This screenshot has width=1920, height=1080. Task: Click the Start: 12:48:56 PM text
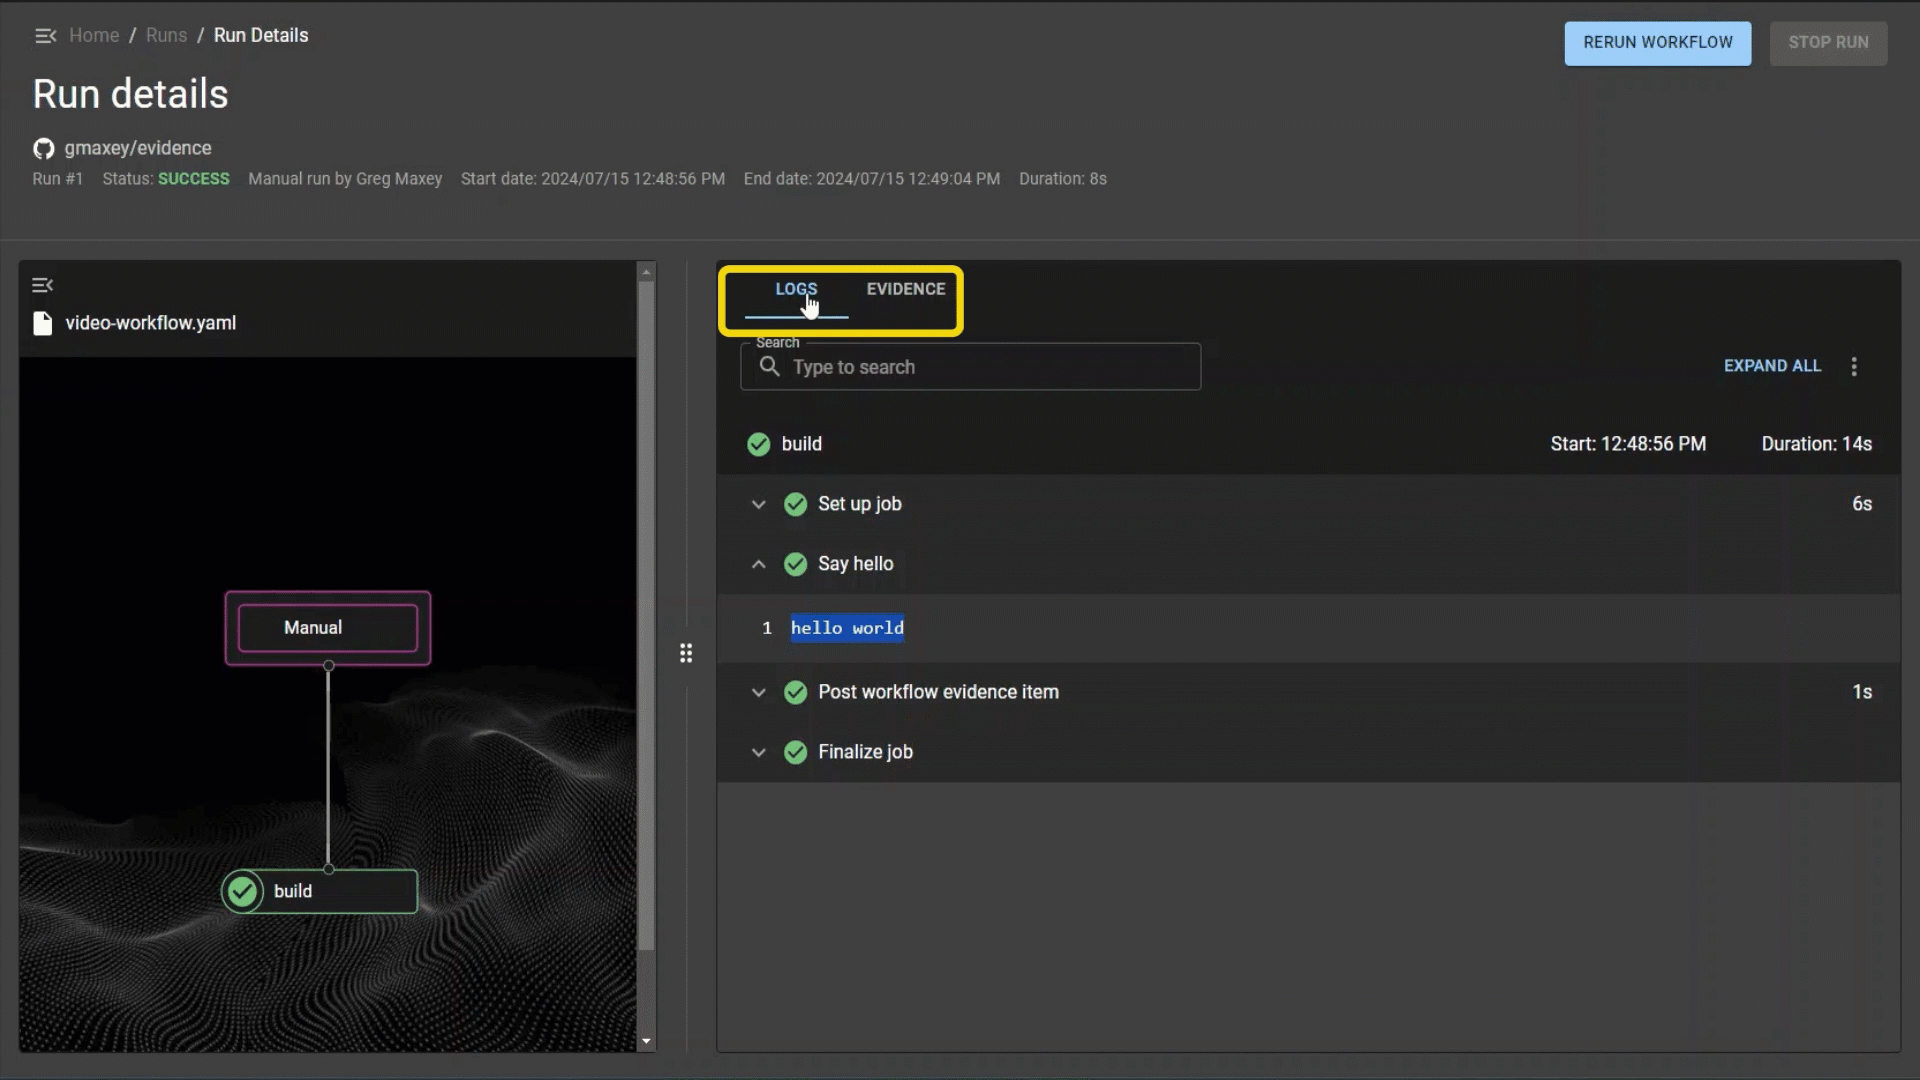click(x=1628, y=444)
